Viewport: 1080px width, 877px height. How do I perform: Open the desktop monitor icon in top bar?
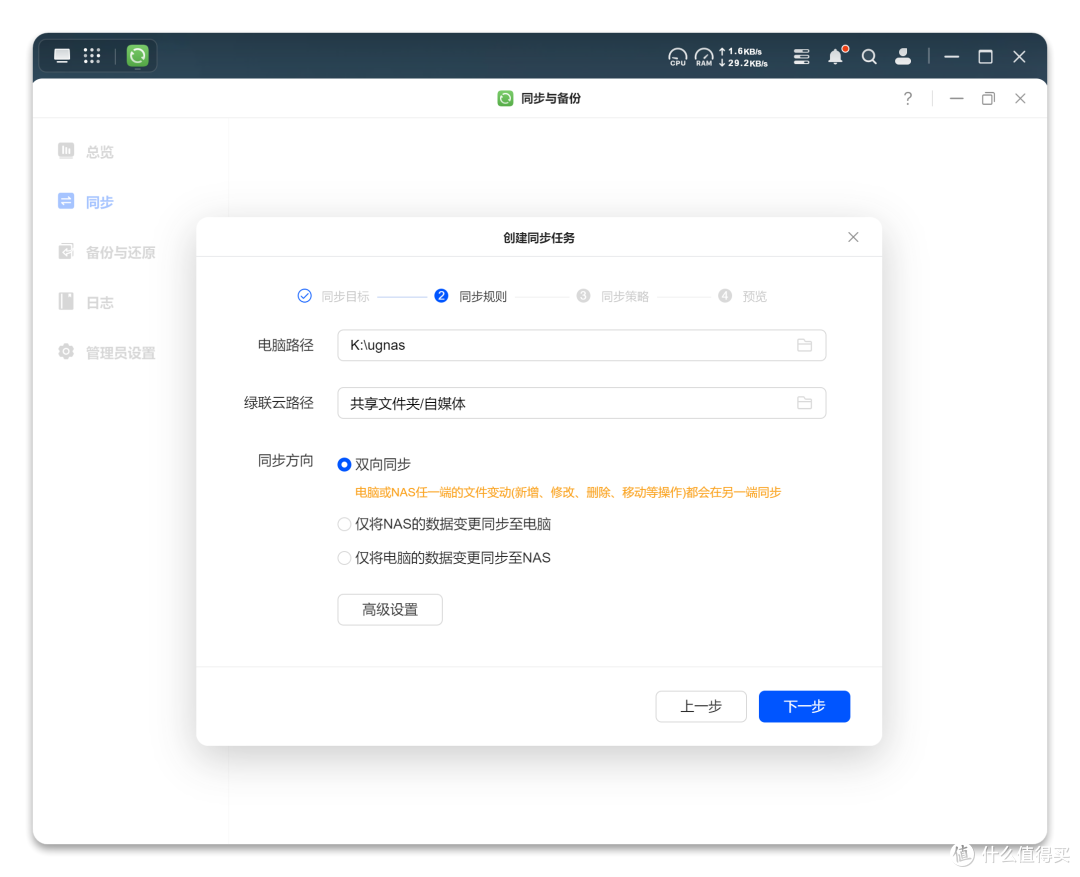[62, 56]
